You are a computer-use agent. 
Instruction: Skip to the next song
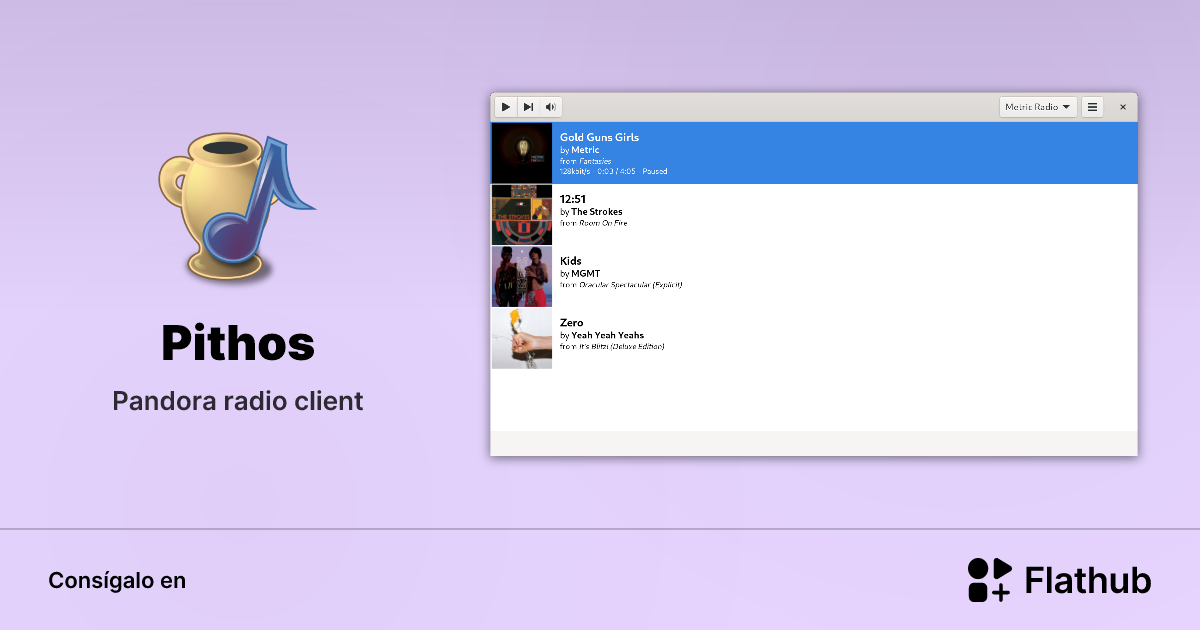tap(528, 106)
